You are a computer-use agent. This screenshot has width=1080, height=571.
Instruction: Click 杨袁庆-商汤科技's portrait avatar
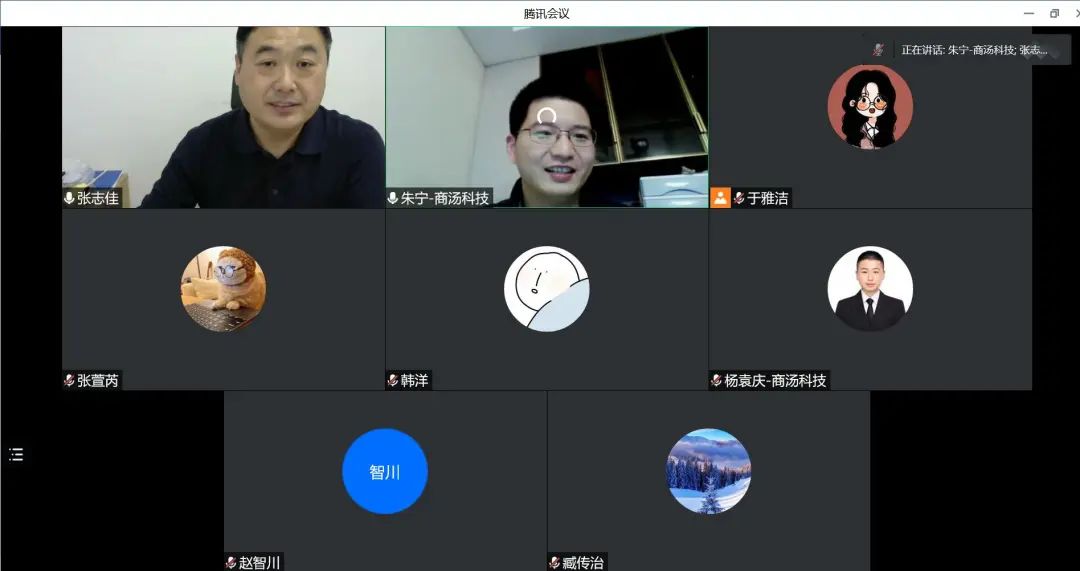[870, 289]
